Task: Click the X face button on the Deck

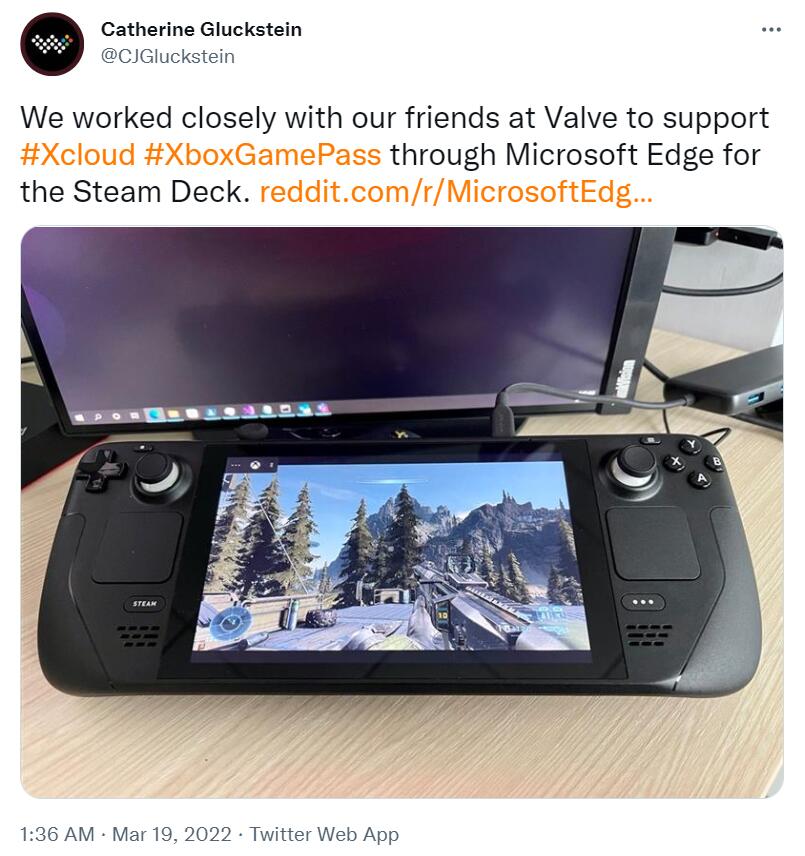Action: (x=675, y=462)
